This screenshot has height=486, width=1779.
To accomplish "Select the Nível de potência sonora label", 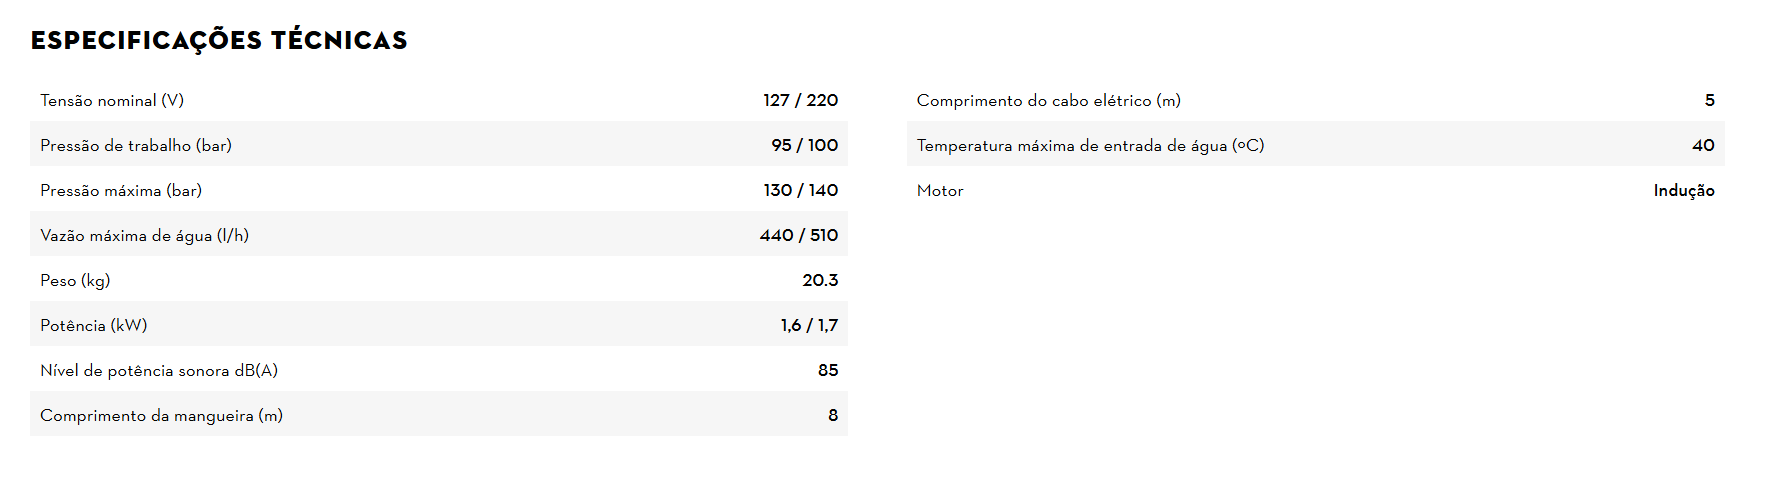I will point(159,370).
